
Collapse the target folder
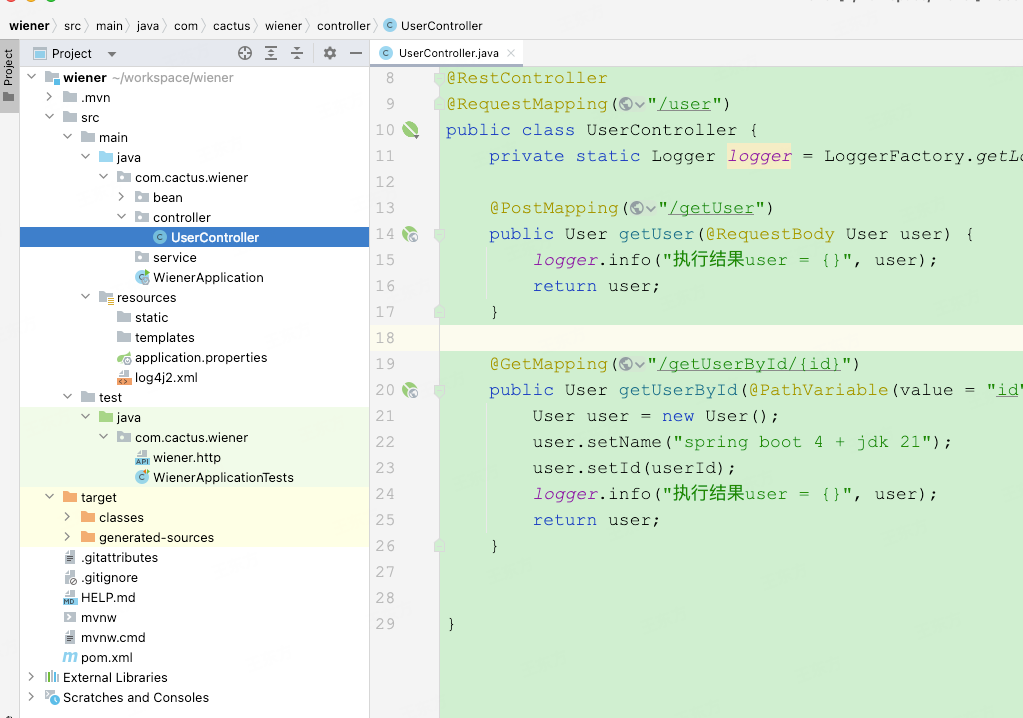pos(50,497)
